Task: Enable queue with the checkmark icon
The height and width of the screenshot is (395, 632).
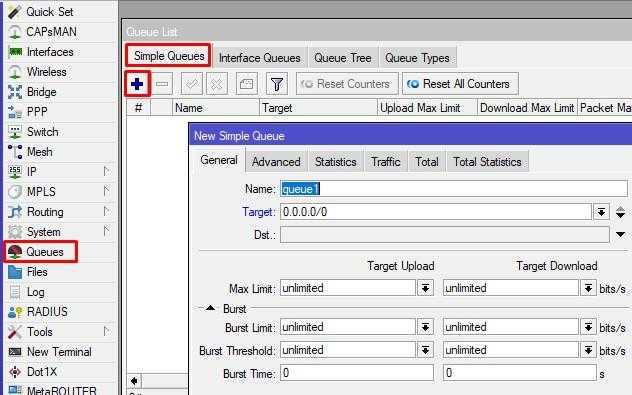Action: 191,84
